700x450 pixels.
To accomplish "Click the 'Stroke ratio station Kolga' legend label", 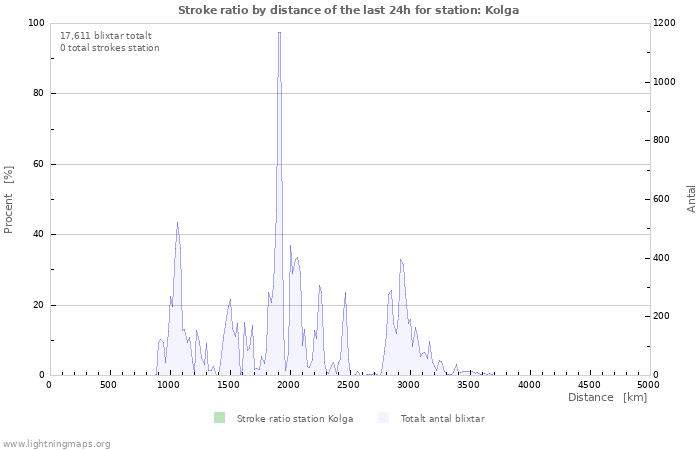I will [x=289, y=419].
